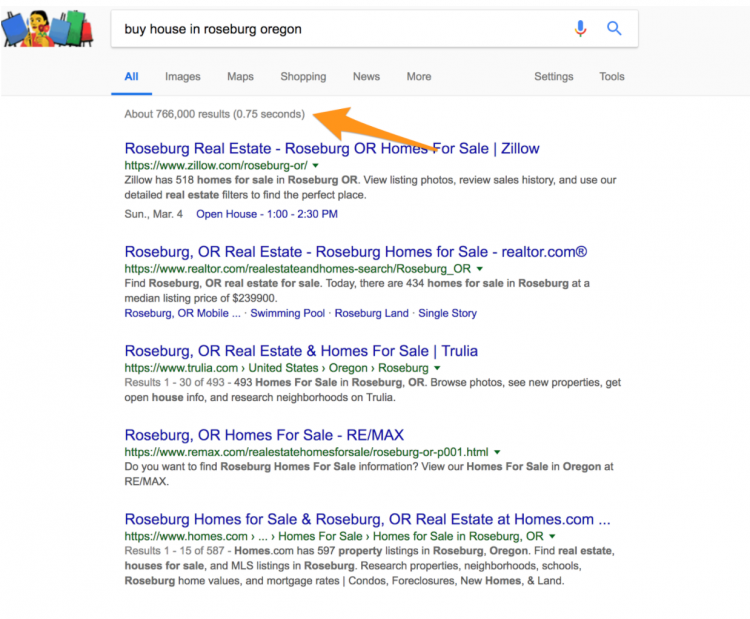
Task: Open the More search categories menu
Action: (x=419, y=77)
